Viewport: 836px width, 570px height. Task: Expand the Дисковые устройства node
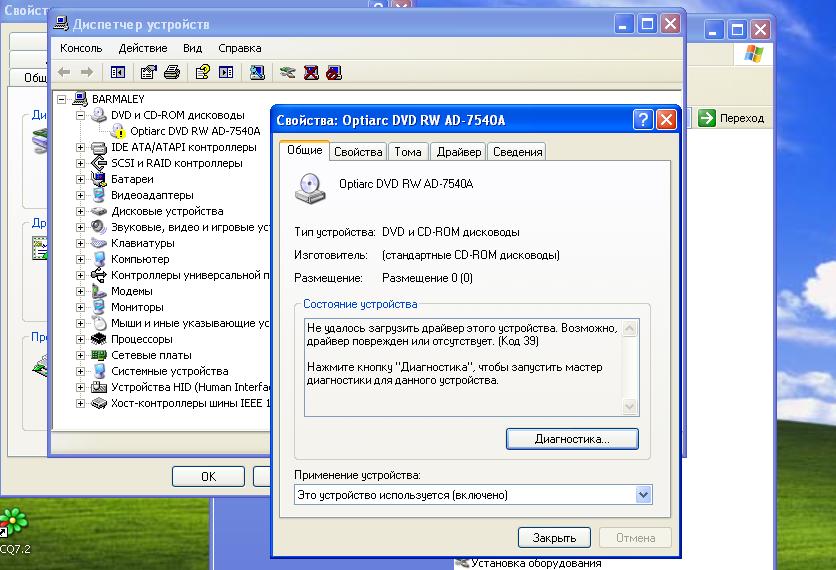[80, 211]
